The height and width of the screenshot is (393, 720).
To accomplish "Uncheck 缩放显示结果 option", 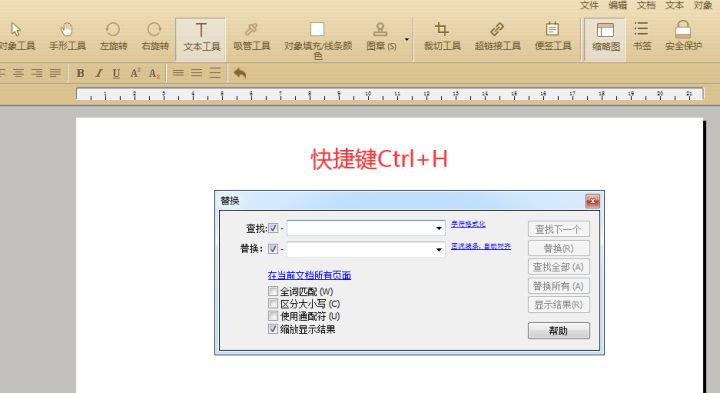I will (x=273, y=329).
